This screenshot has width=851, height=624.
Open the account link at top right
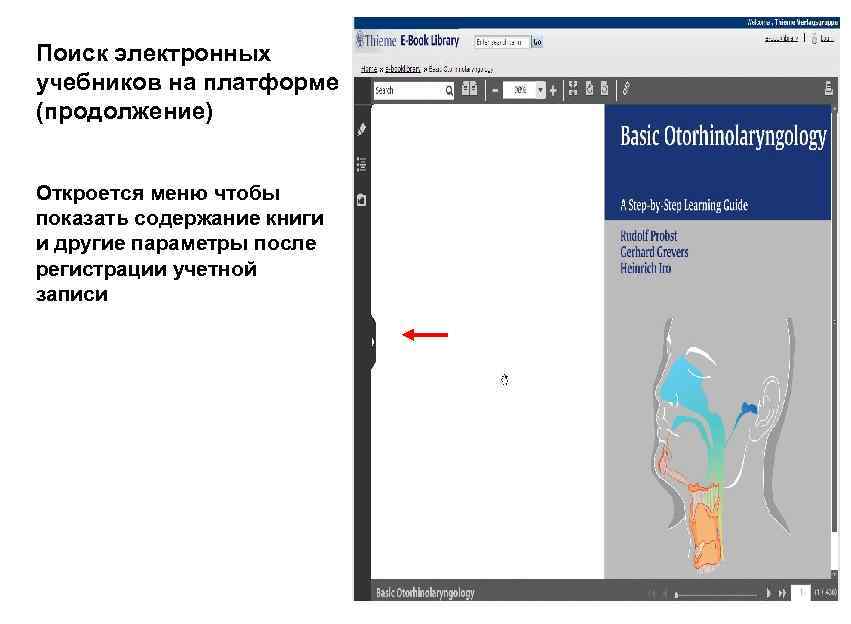point(781,39)
